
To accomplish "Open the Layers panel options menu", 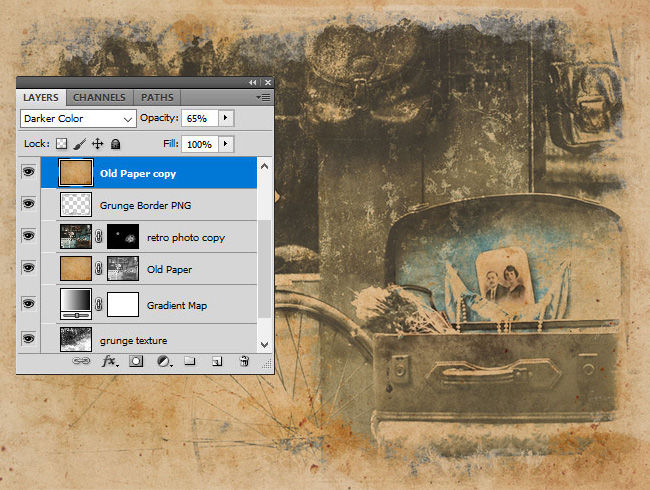I will coord(263,97).
